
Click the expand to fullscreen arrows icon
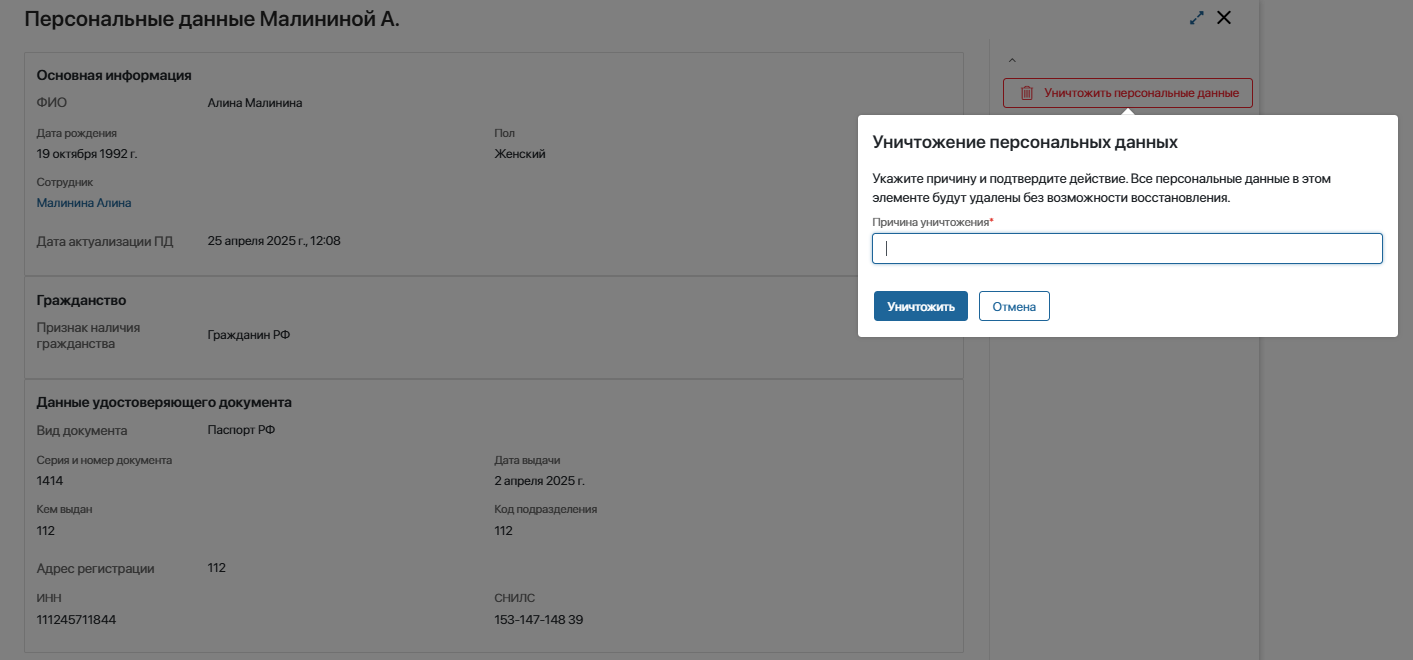tap(1196, 18)
